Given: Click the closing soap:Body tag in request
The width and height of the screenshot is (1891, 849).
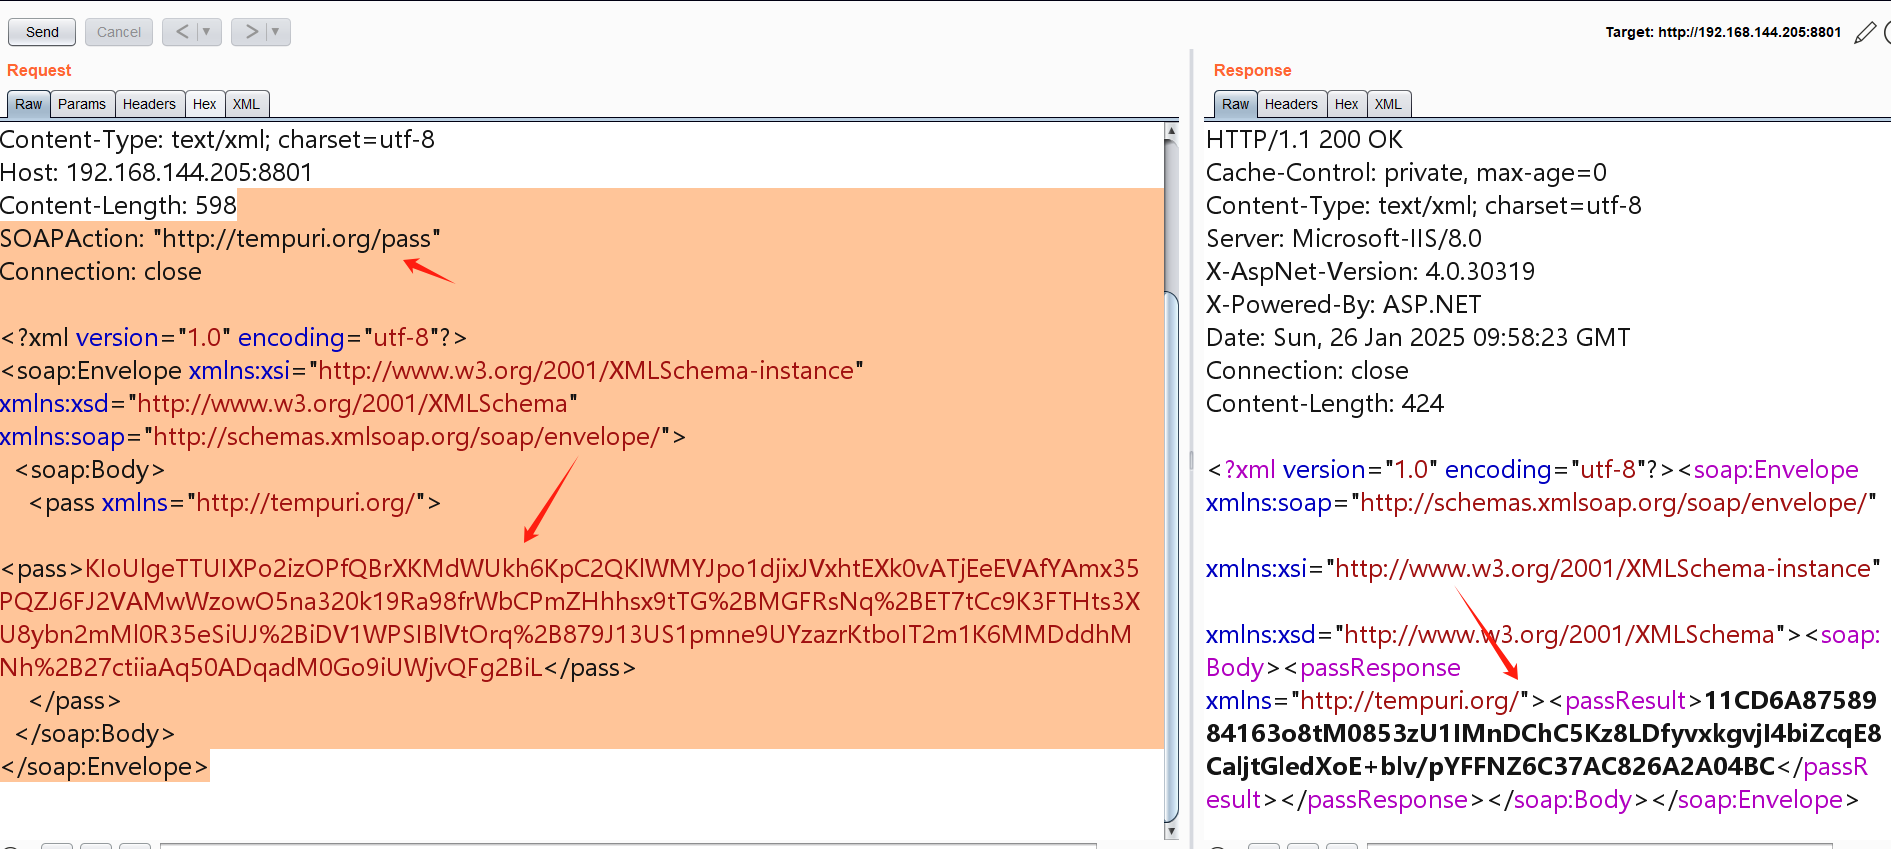Looking at the screenshot, I should pyautogui.click(x=95, y=733).
